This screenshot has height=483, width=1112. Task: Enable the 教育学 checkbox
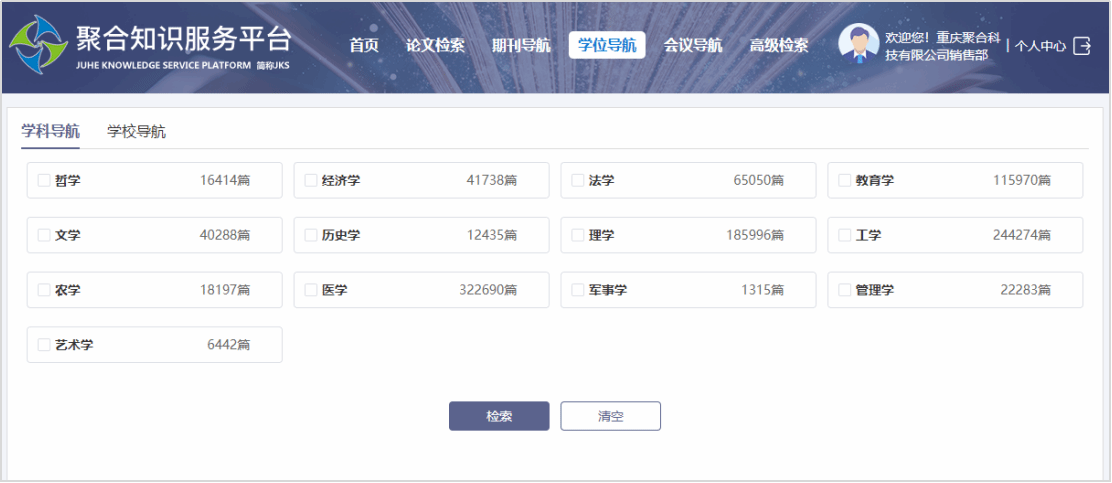845,181
